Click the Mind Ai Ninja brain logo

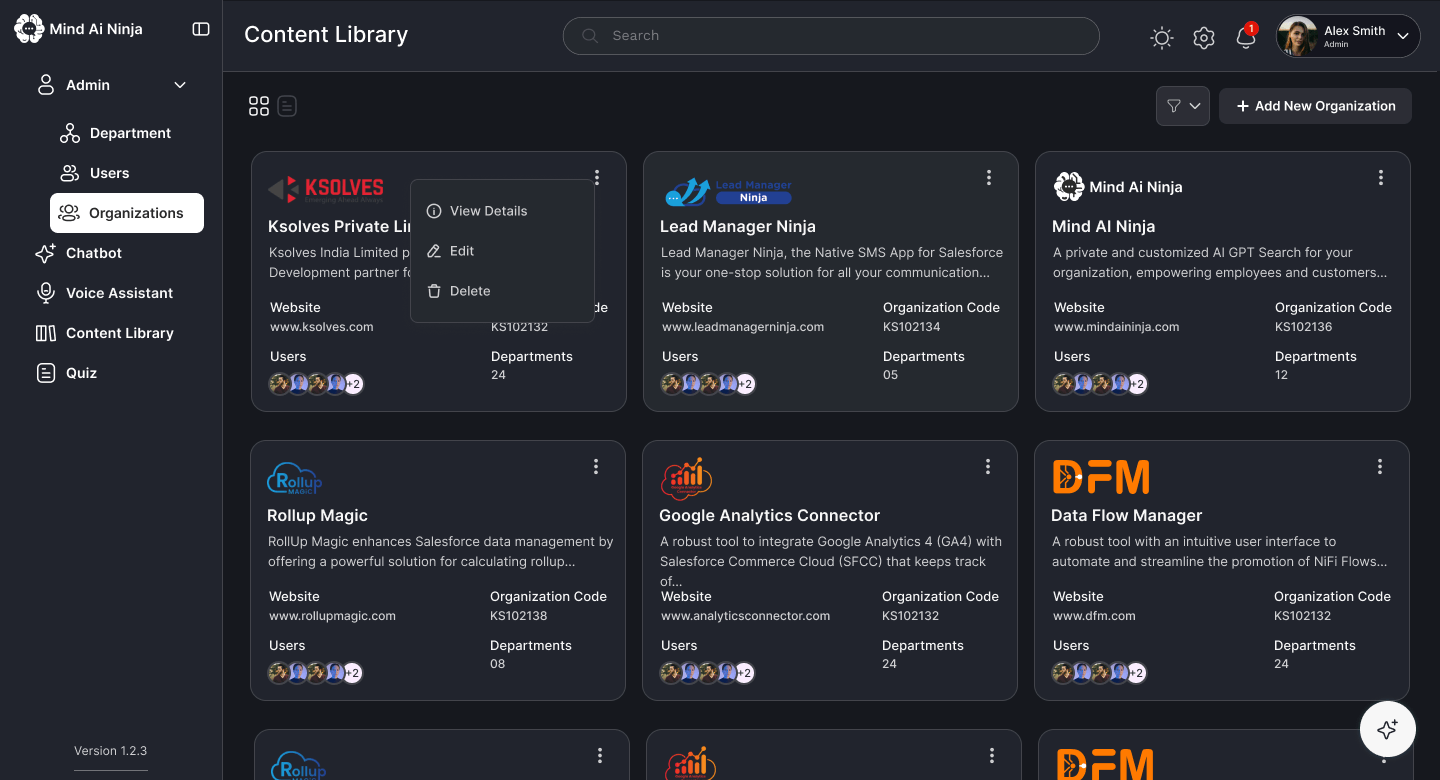coord(29,29)
